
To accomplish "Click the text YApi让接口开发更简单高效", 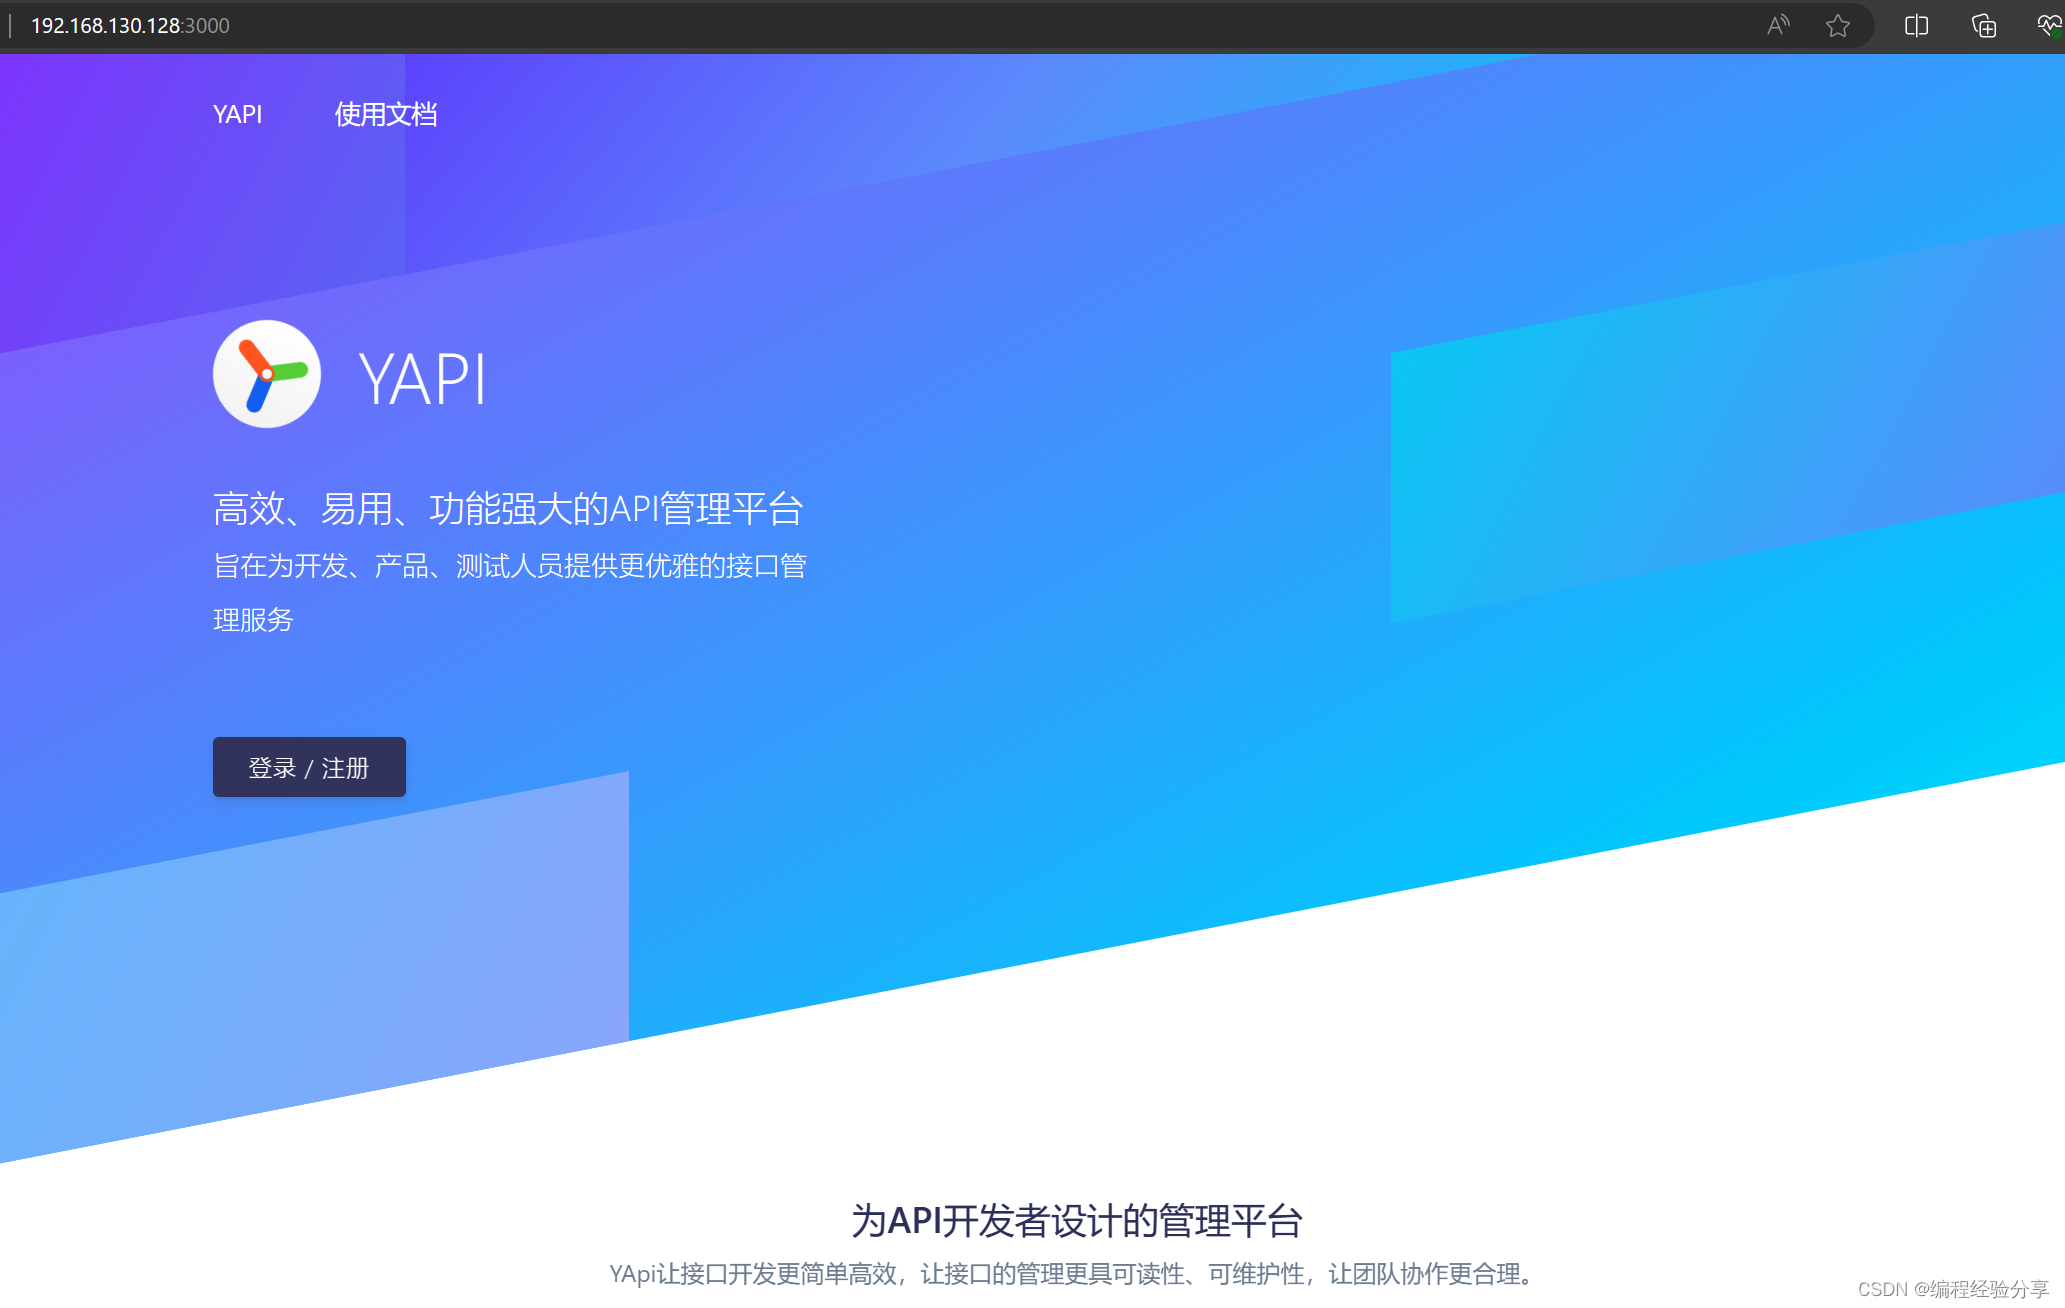I will pos(754,1273).
